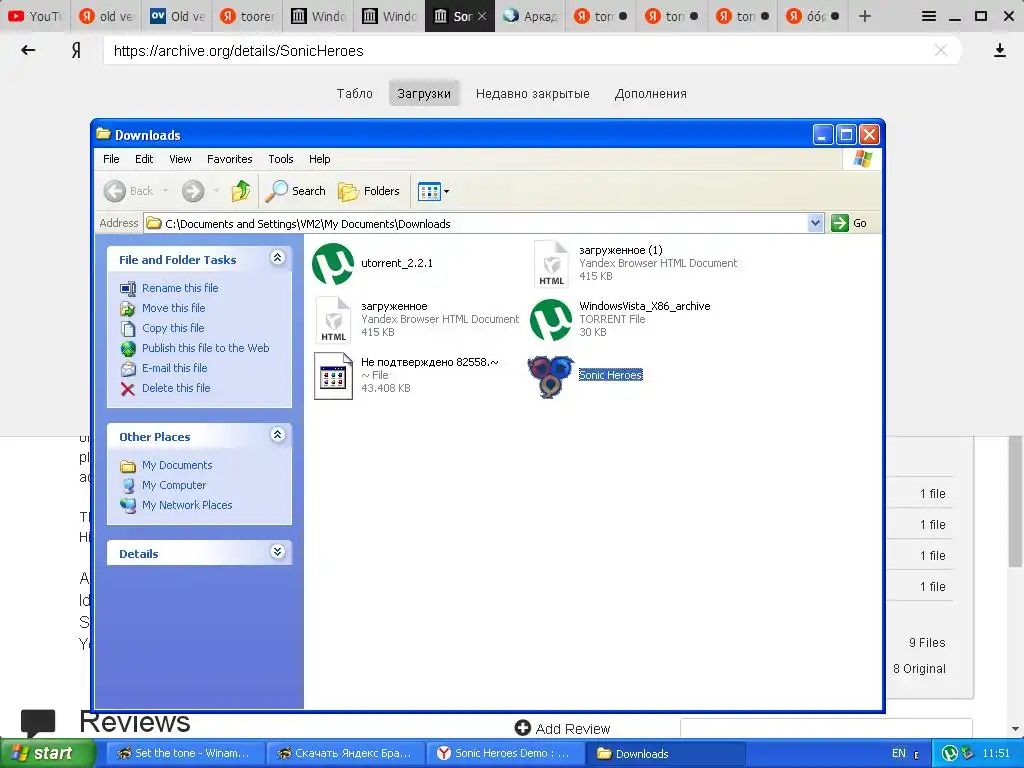Open the Windows start menu
Viewport: 1024px width, 768px height.
click(x=48, y=753)
